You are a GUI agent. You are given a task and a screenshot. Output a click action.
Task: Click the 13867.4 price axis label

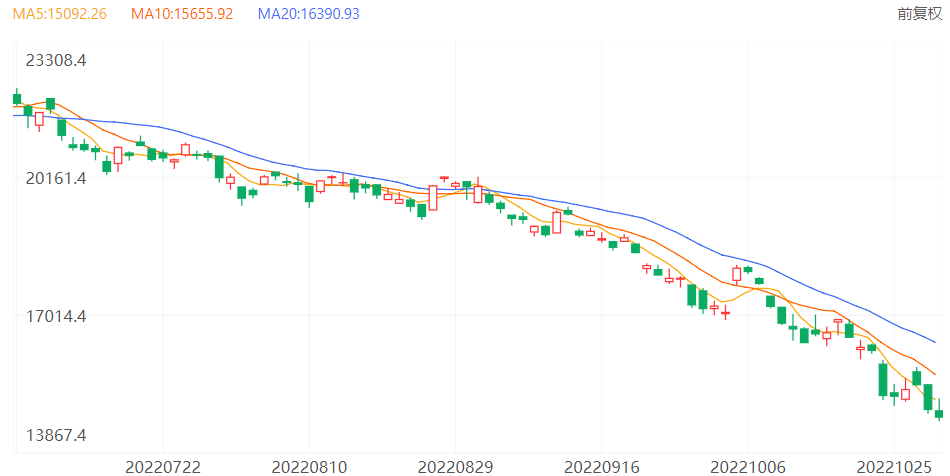(56, 435)
